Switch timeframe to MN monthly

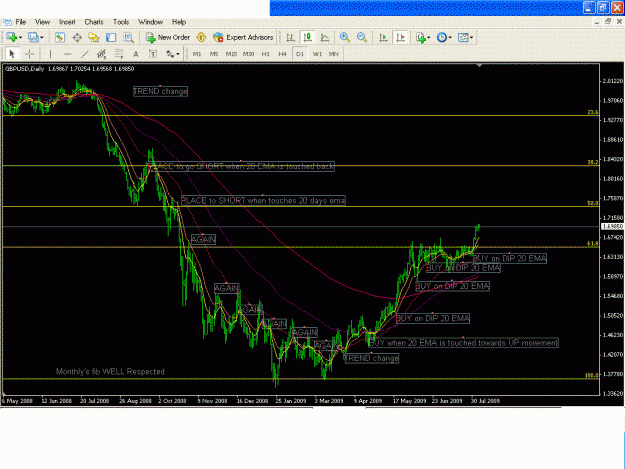point(334,54)
